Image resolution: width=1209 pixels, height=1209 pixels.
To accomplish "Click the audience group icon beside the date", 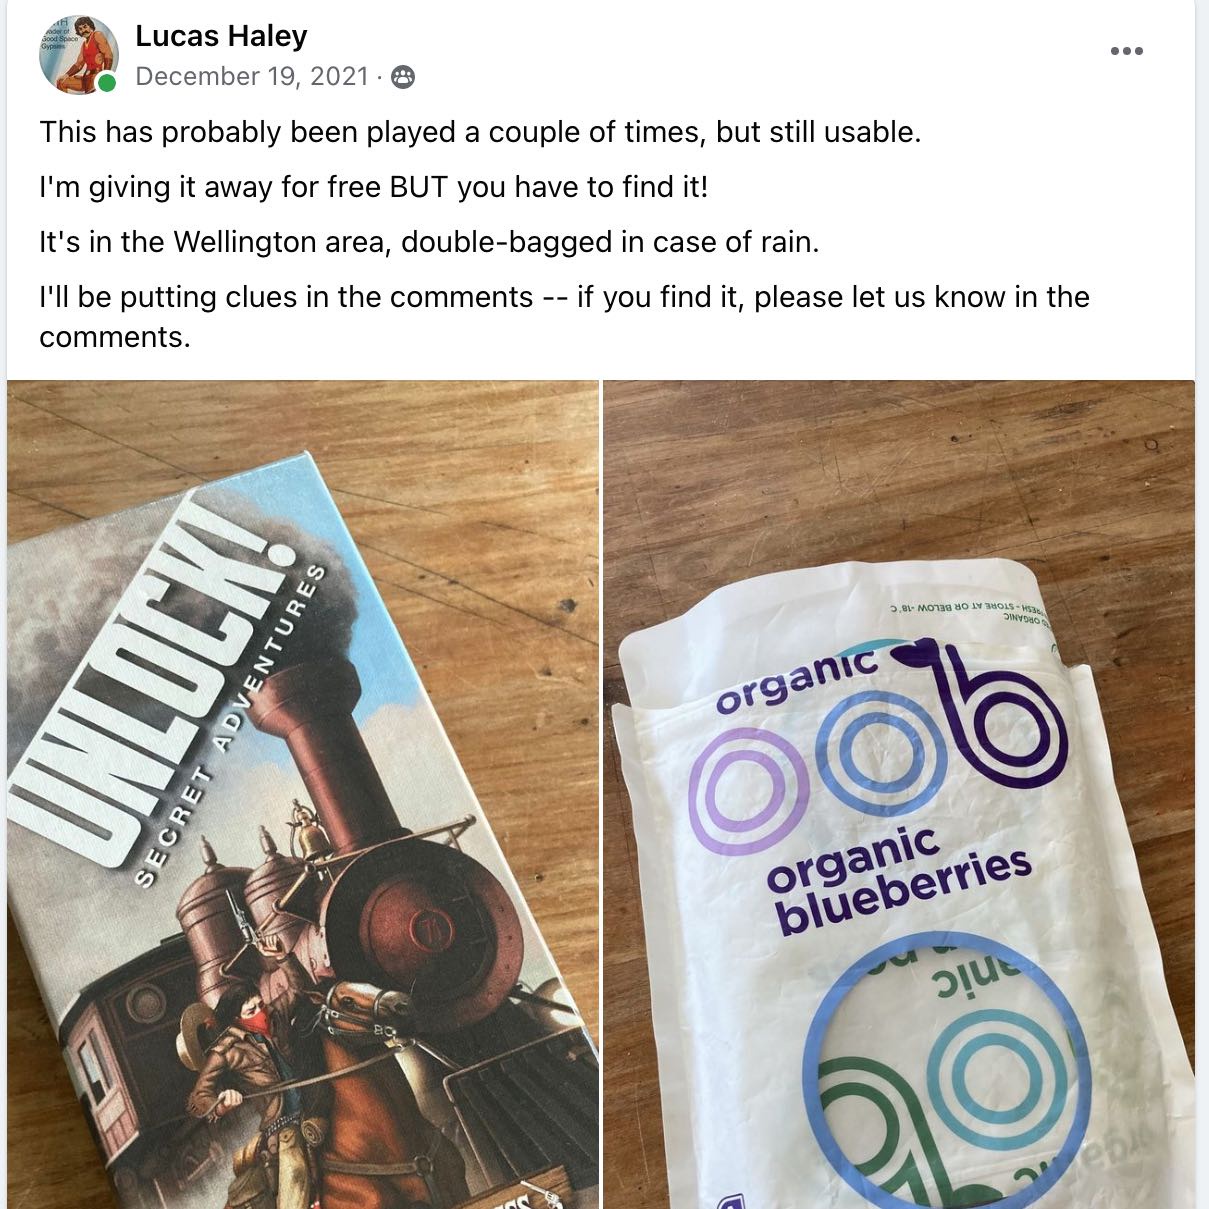I will [x=403, y=77].
